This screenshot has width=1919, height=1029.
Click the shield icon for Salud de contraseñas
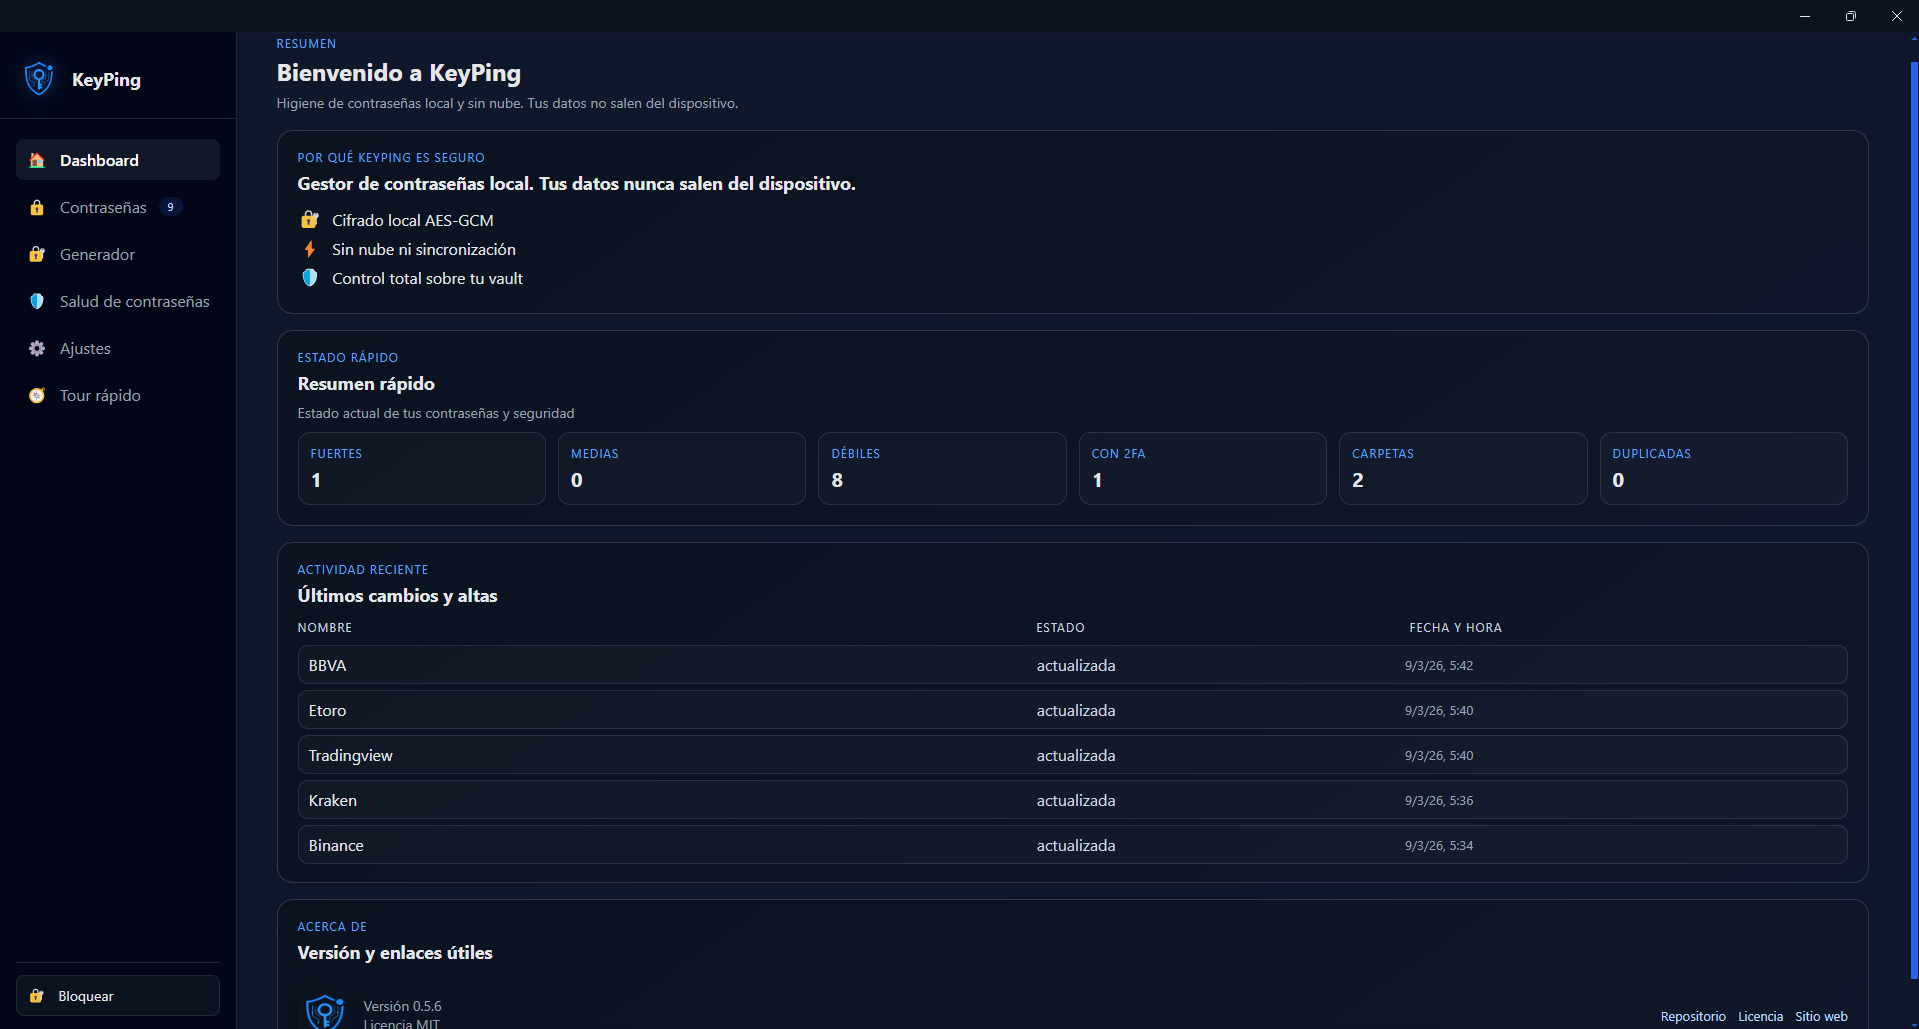tap(36, 301)
